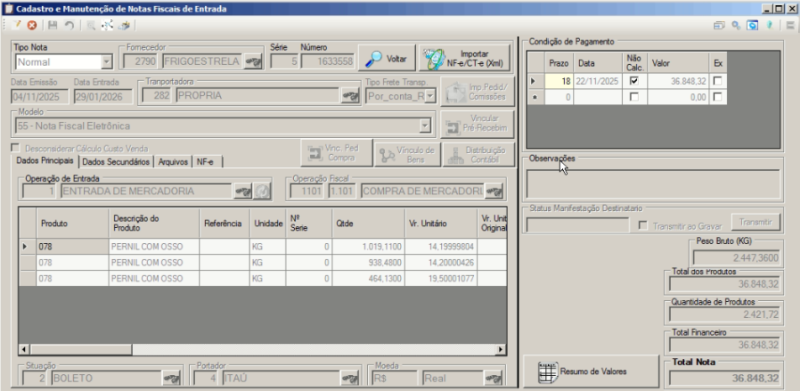The height and width of the screenshot is (391, 800).
Task: Open lookup beside COMPRA DE MERCADORIA
Action: (494, 191)
